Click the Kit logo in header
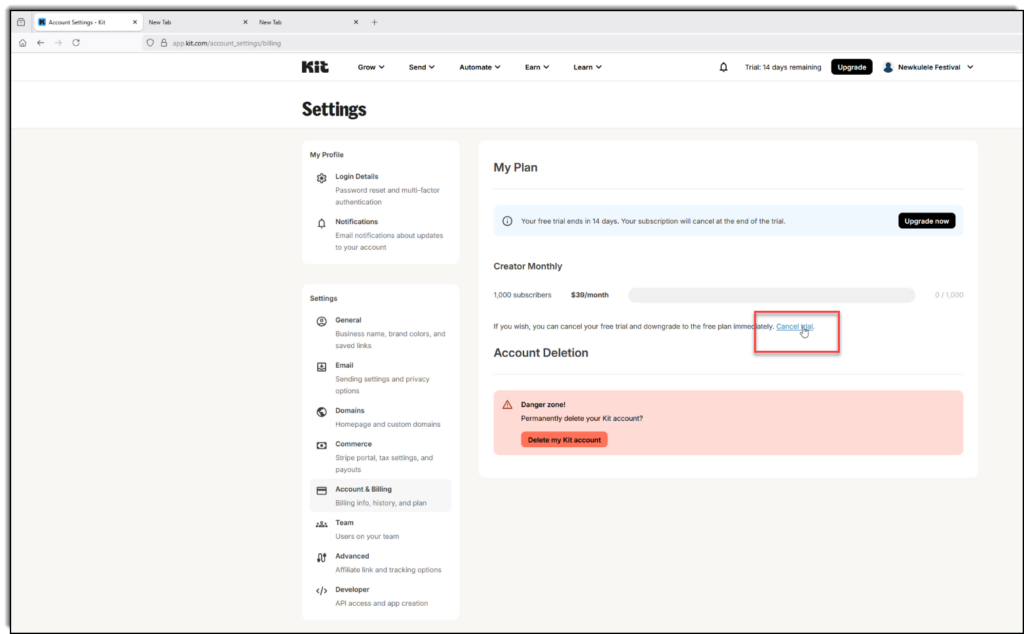1024x634 pixels. tap(314, 67)
